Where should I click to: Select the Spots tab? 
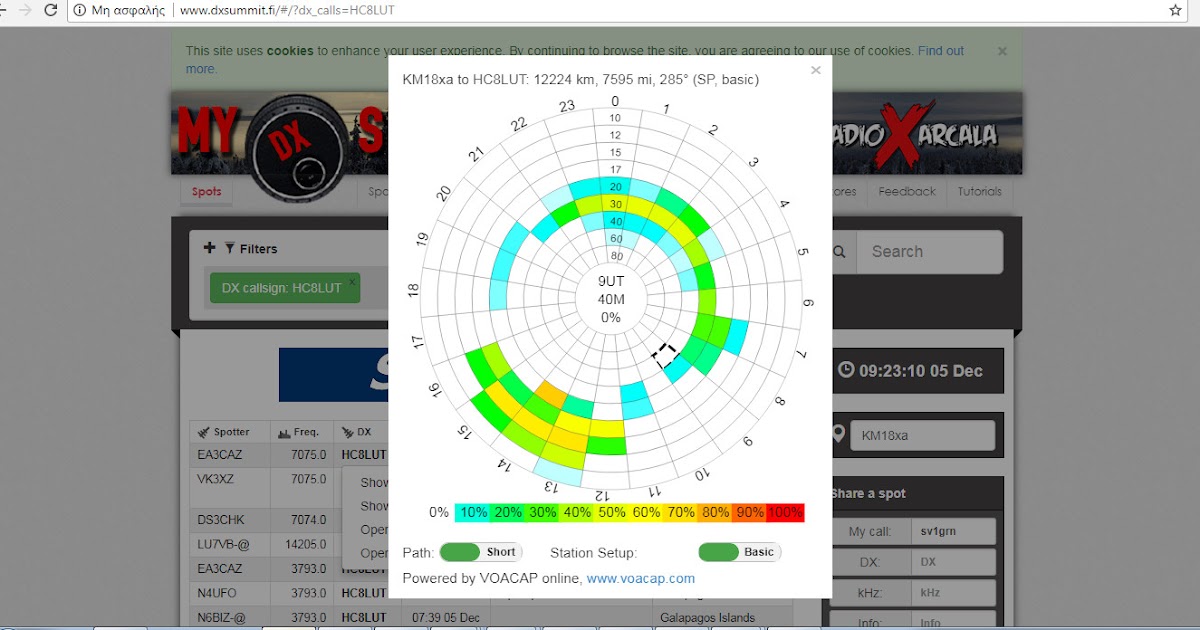click(x=206, y=192)
